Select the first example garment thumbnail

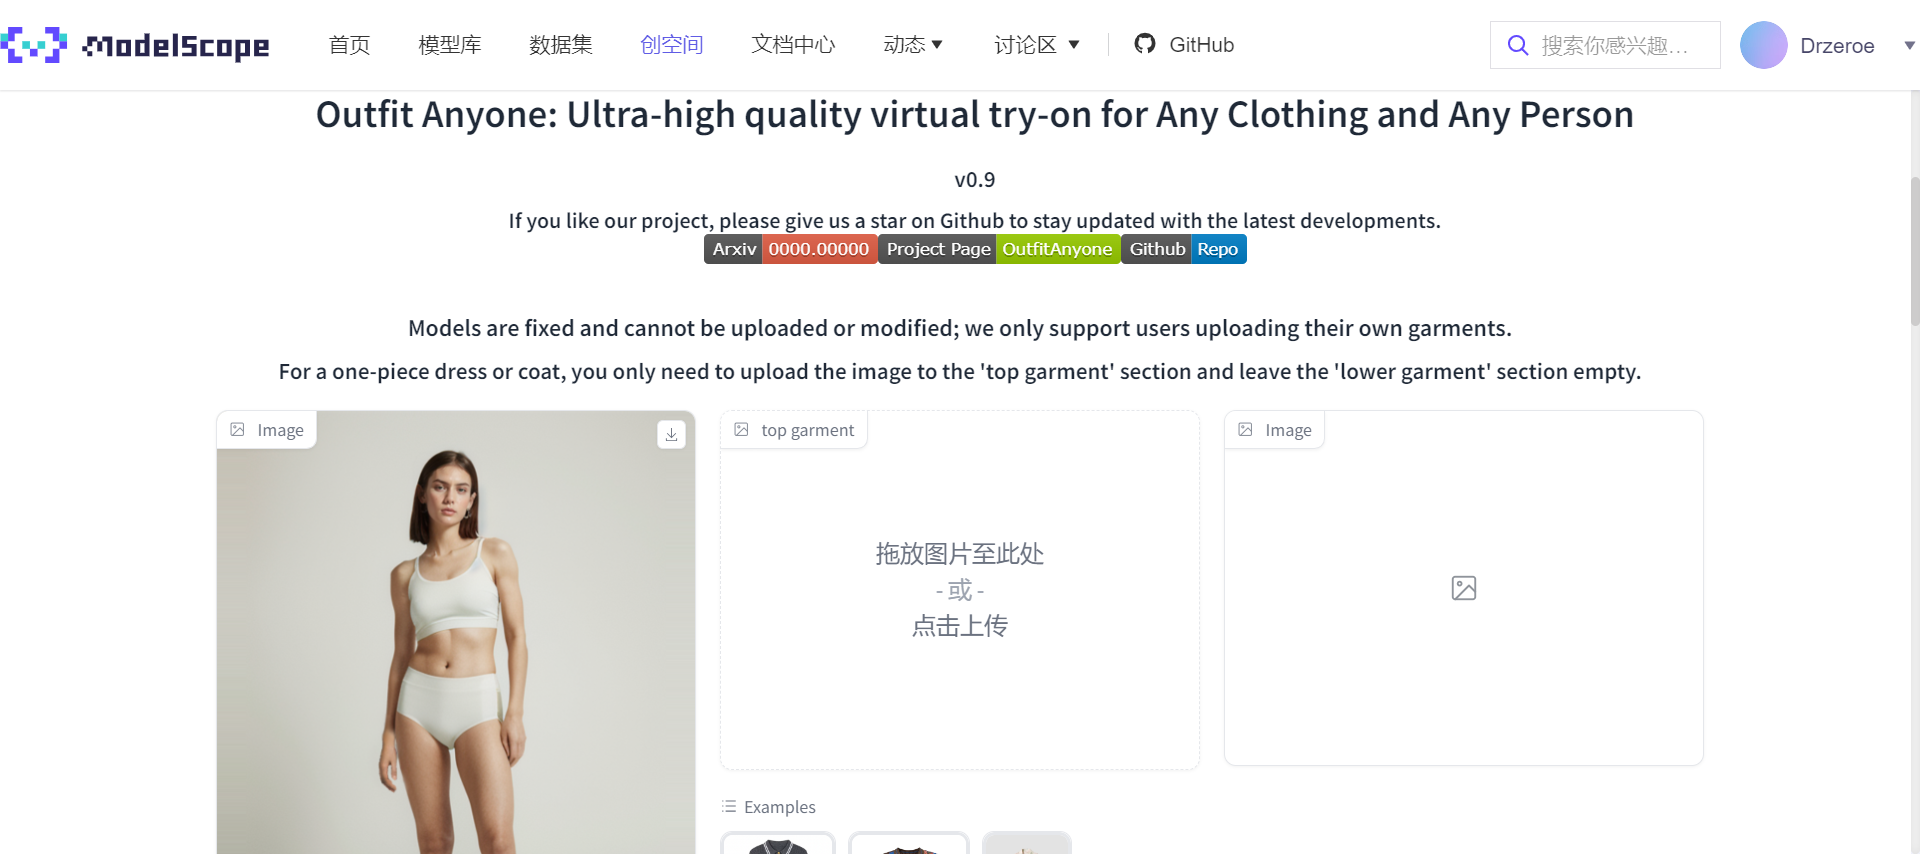coord(778,843)
